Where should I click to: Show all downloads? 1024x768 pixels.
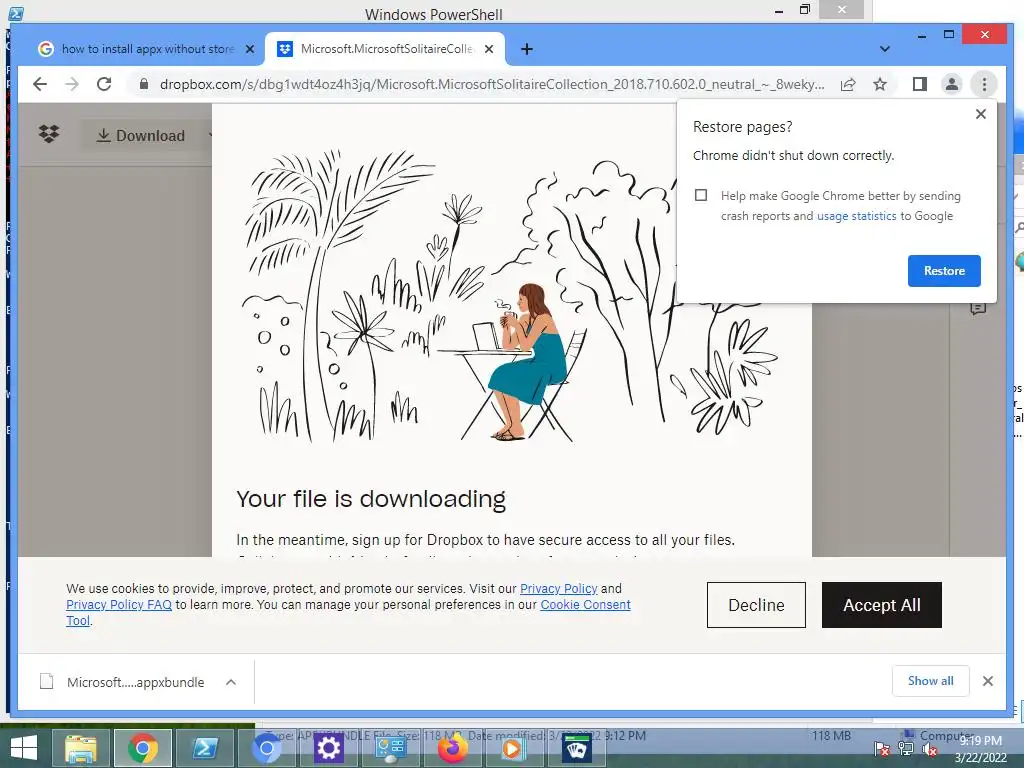[931, 681]
